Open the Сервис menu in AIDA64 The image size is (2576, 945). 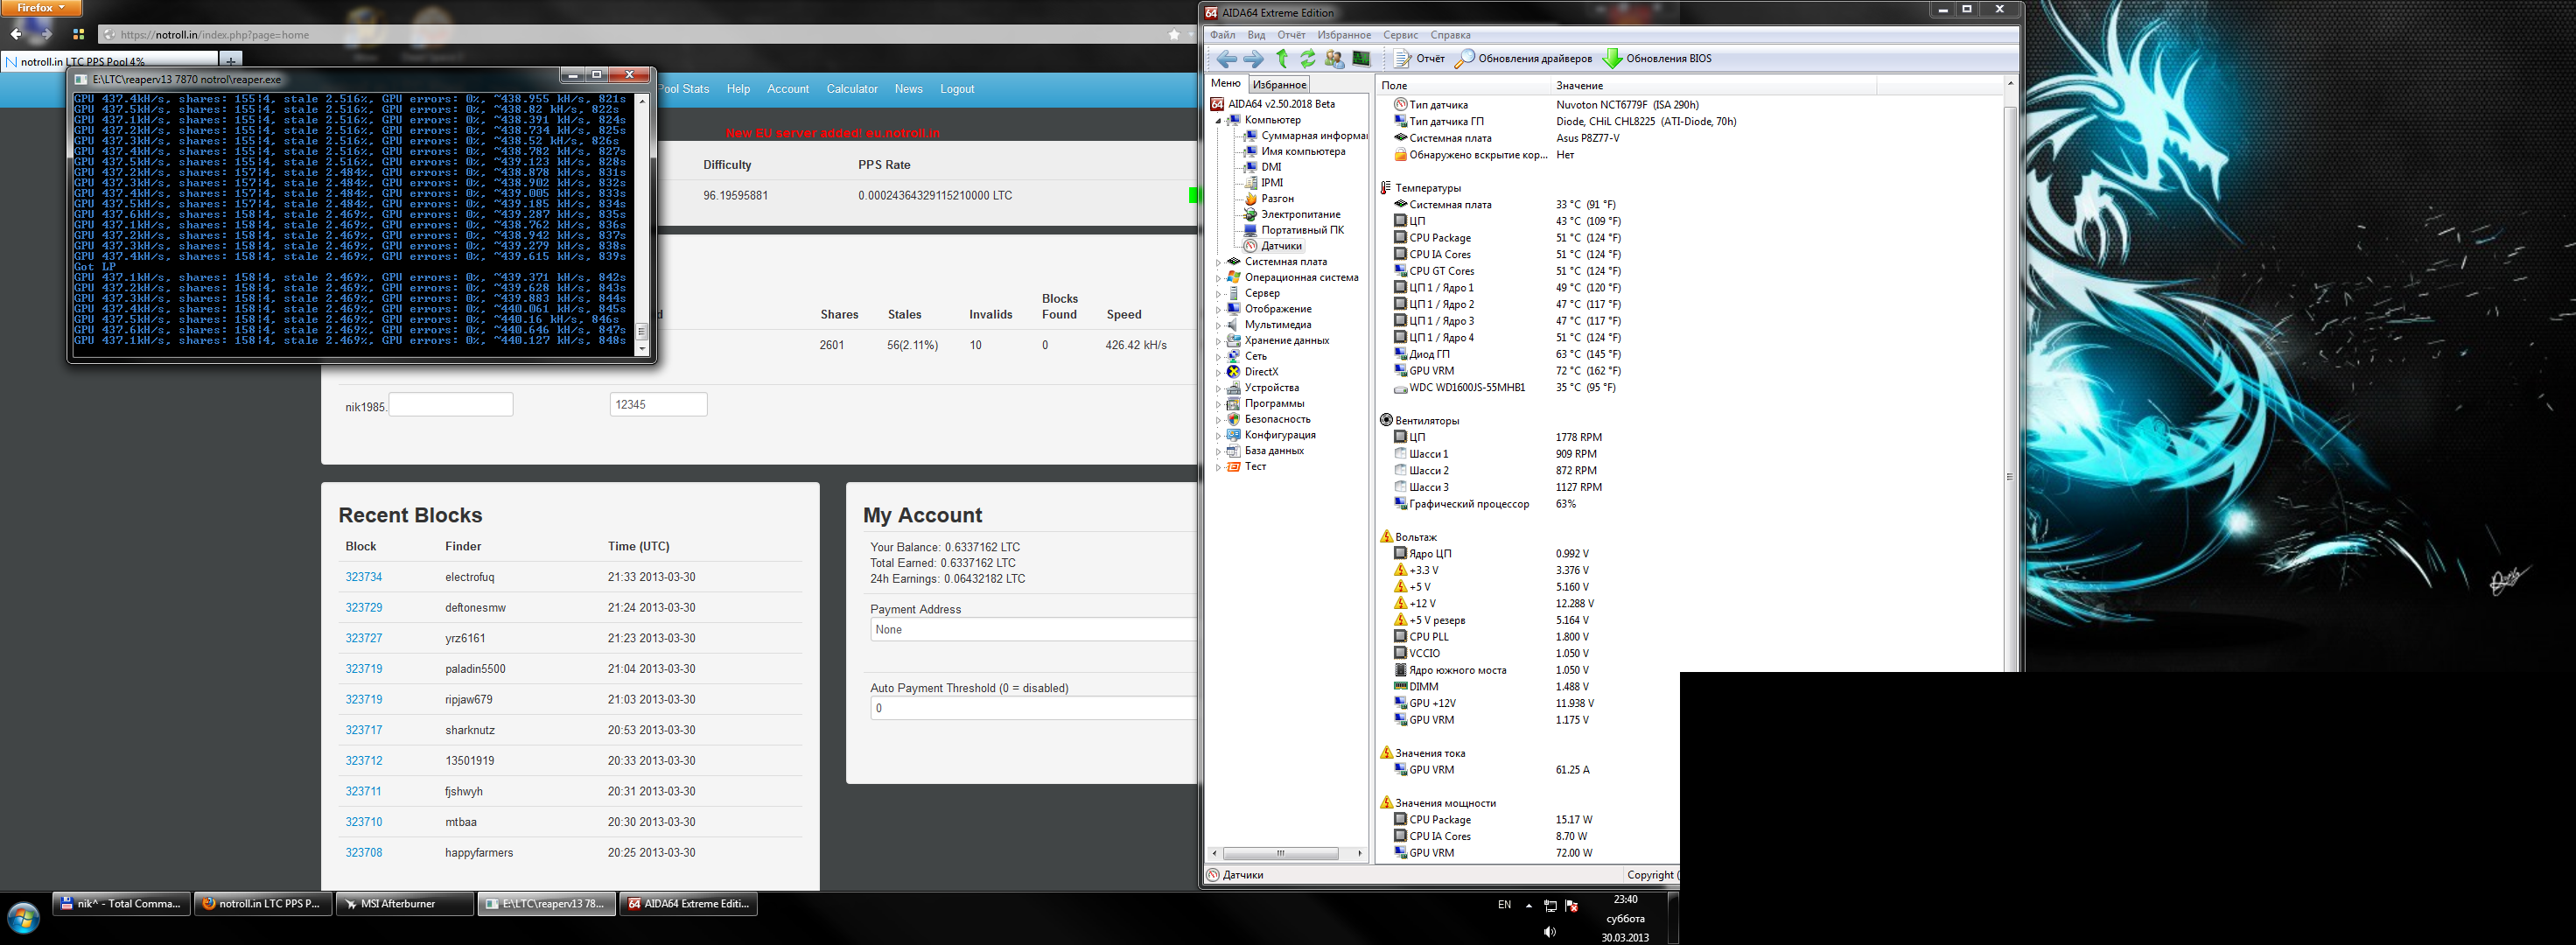coord(1400,35)
